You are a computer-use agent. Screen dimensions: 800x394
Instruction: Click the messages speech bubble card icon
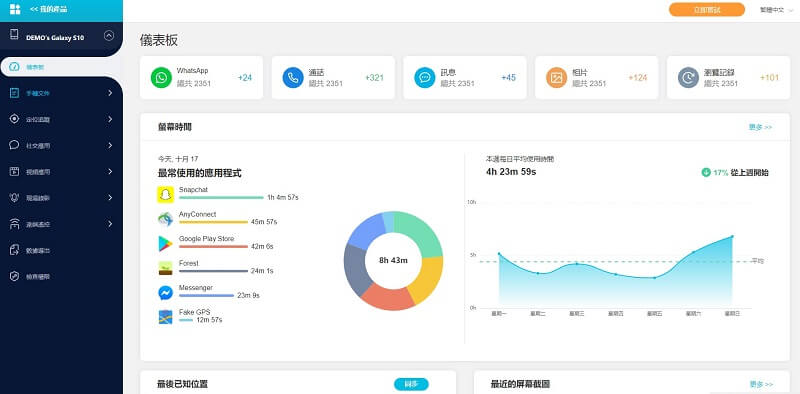point(424,78)
